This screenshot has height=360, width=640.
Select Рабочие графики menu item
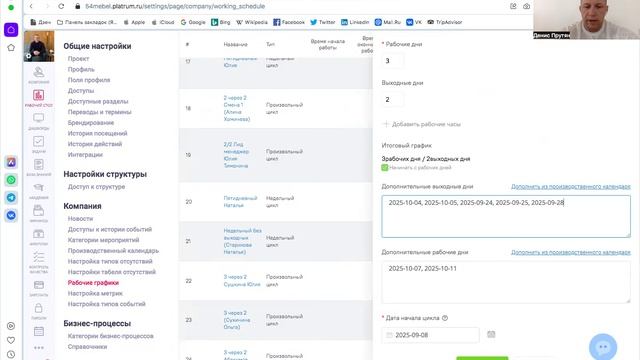pyautogui.click(x=93, y=282)
